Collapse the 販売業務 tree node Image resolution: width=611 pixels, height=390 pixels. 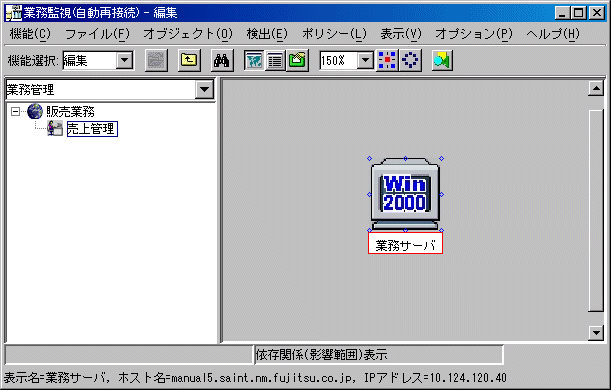coord(15,112)
